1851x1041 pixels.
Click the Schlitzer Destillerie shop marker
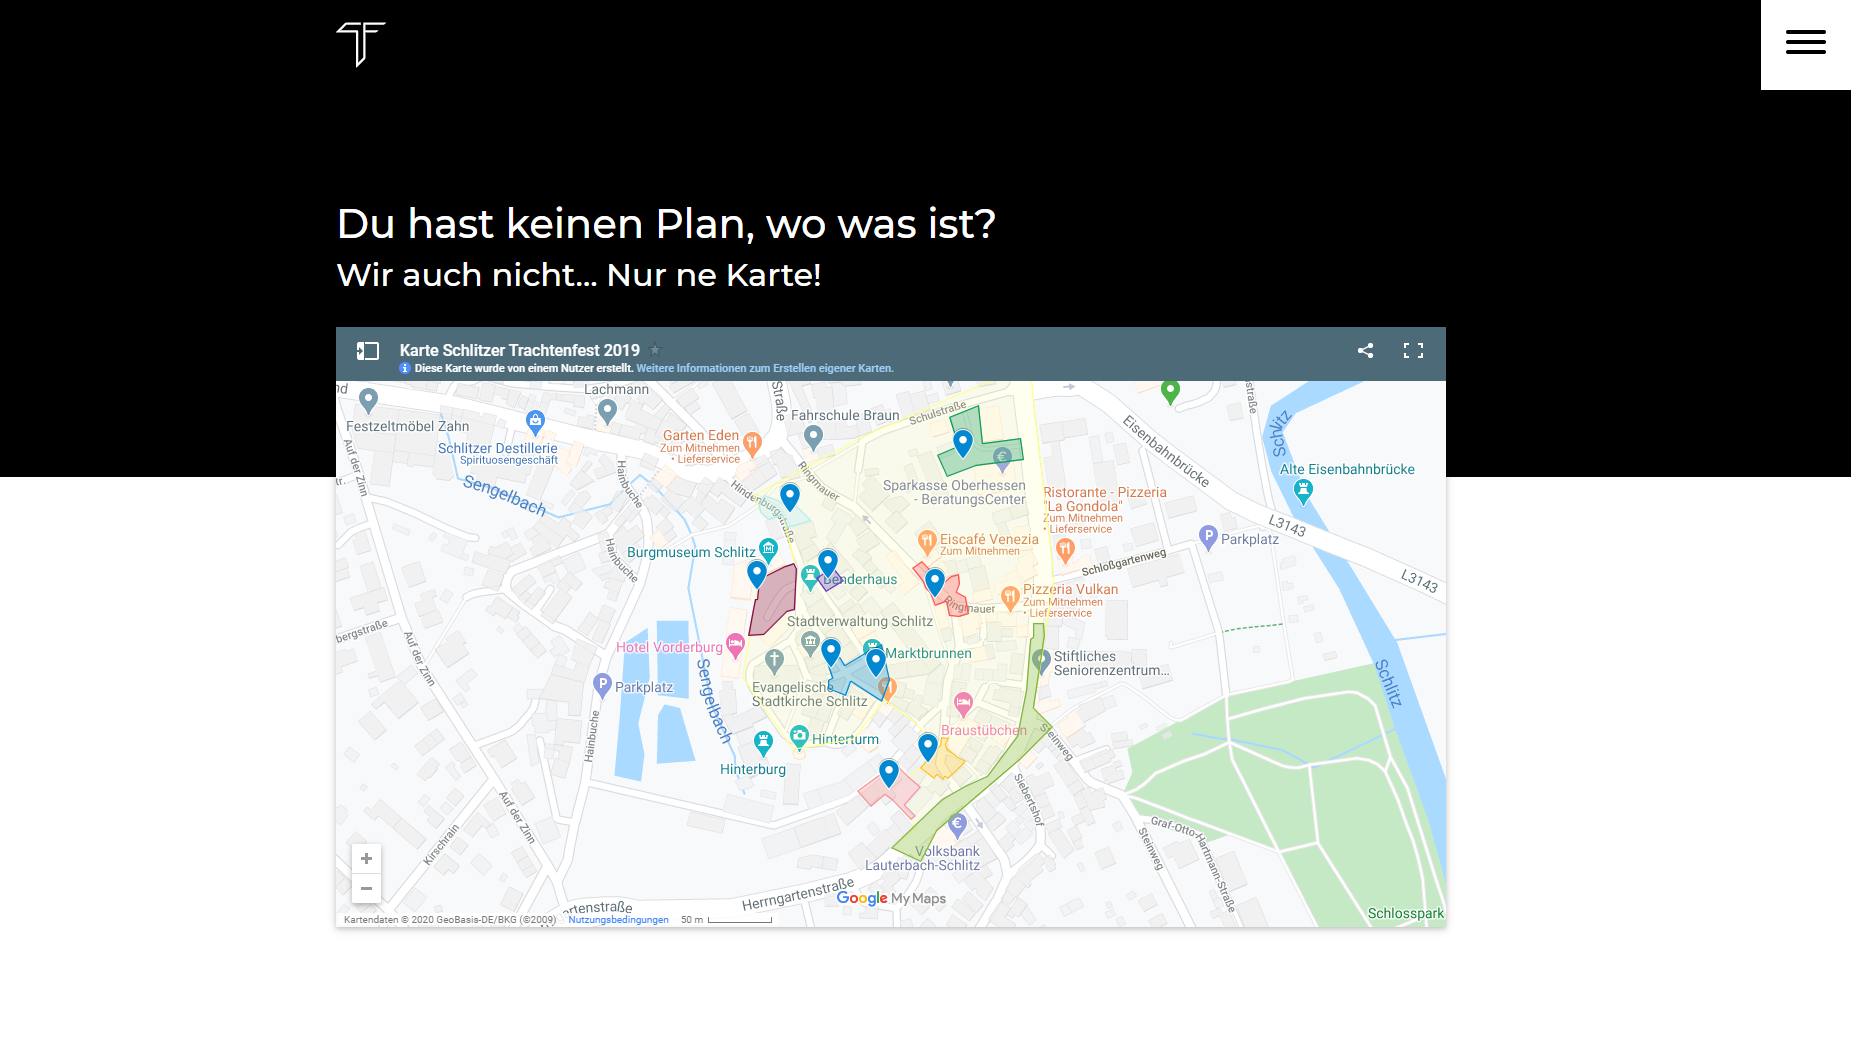click(x=536, y=421)
